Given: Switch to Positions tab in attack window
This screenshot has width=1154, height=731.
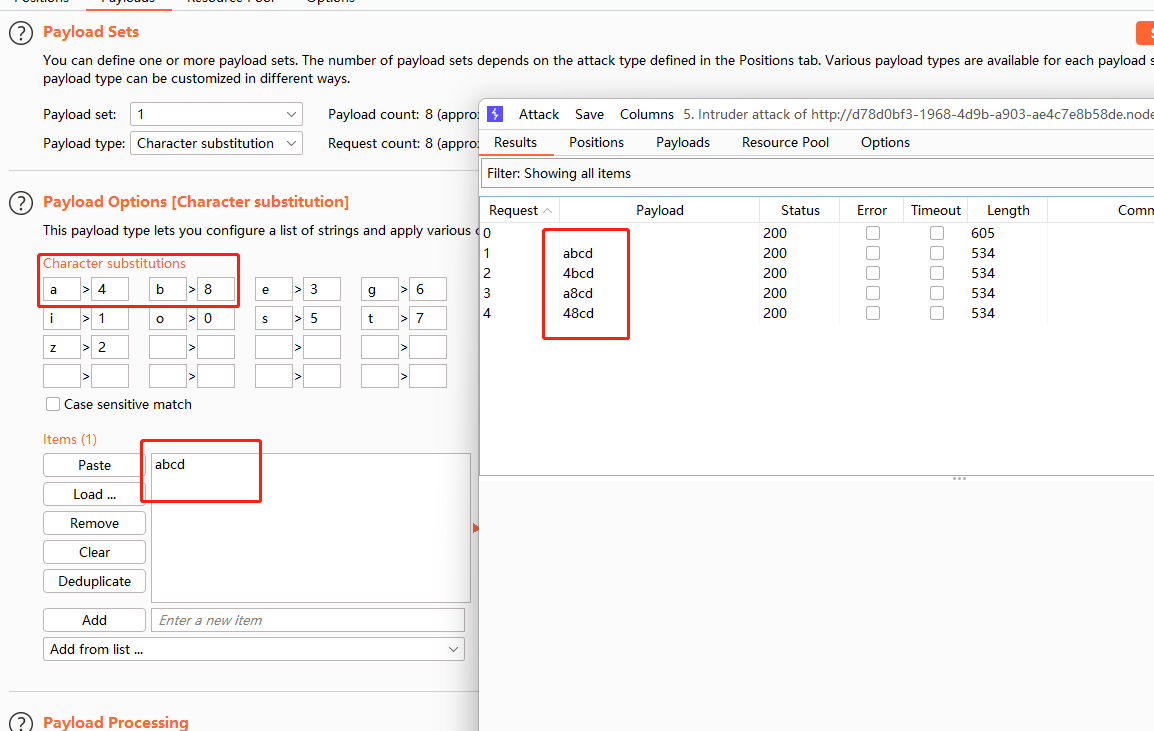Looking at the screenshot, I should pyautogui.click(x=596, y=142).
